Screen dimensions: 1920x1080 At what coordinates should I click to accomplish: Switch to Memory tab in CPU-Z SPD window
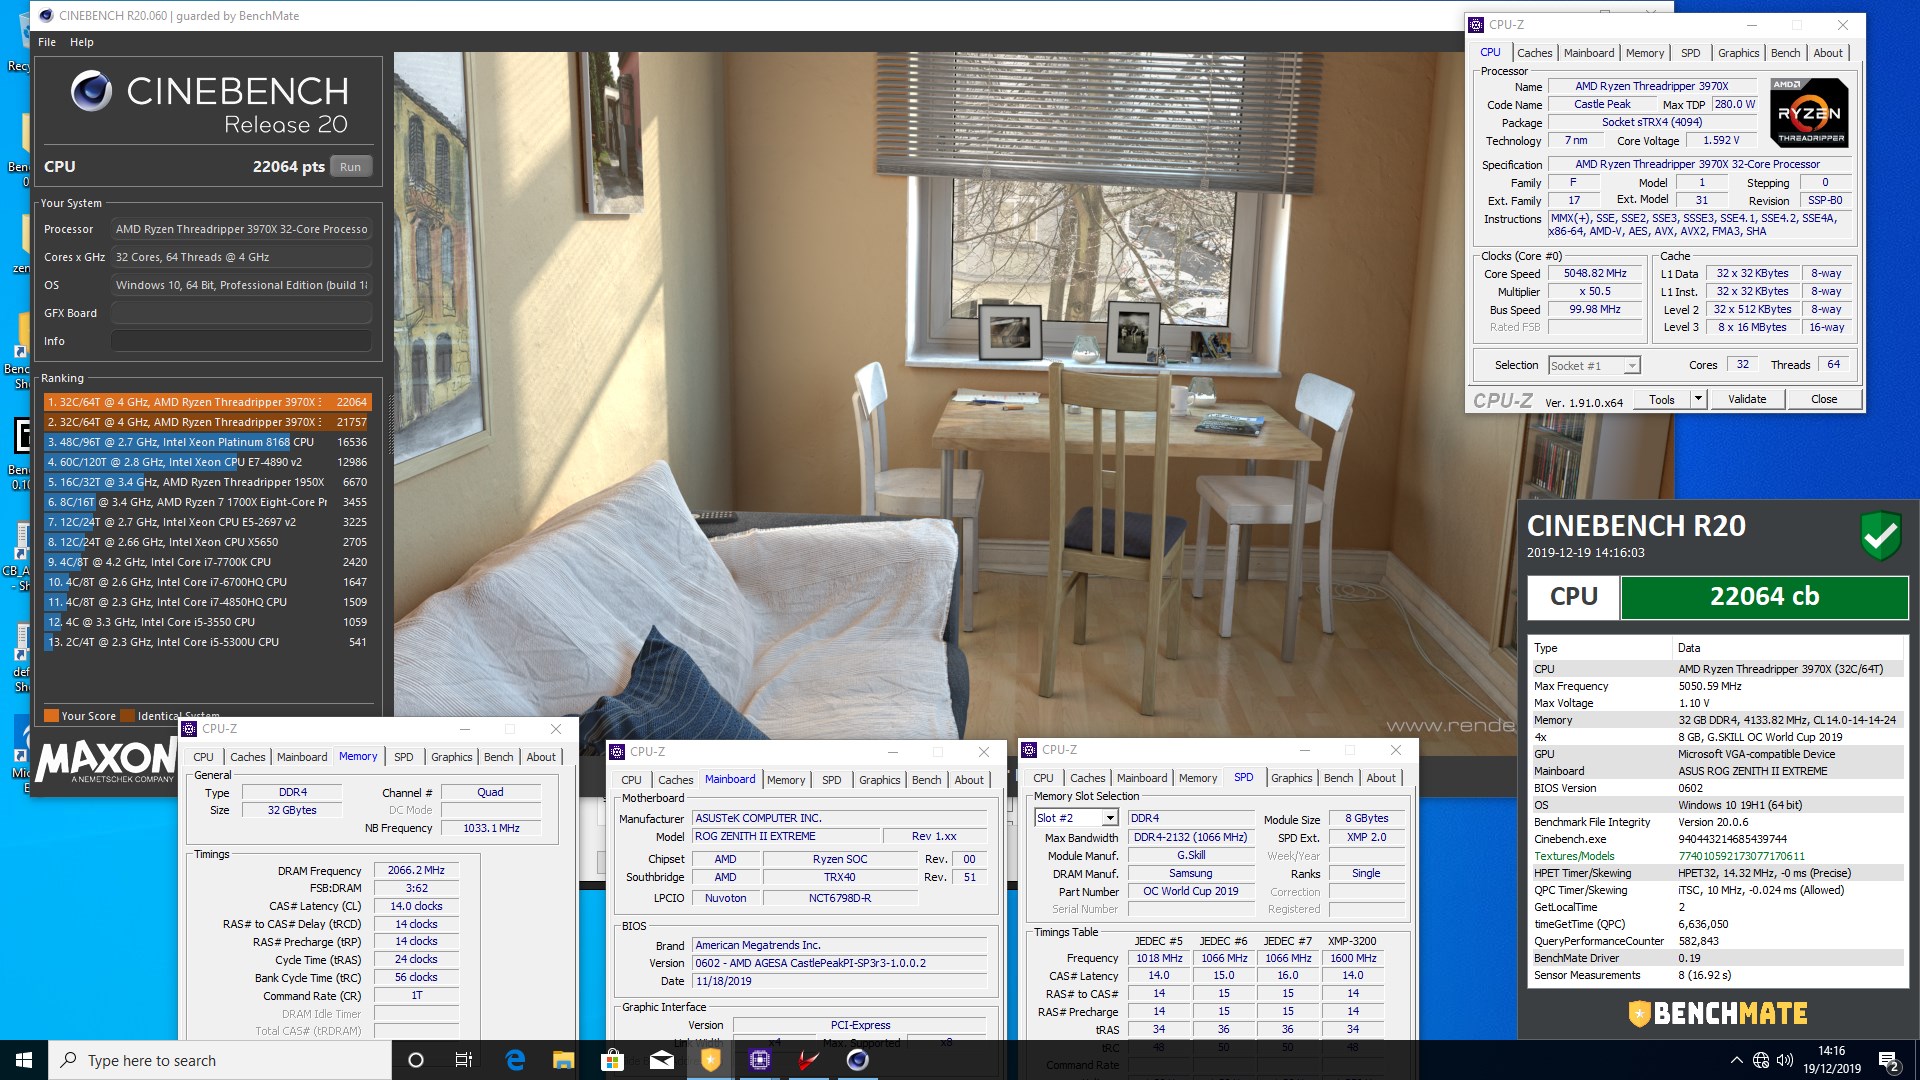pyautogui.click(x=1198, y=778)
